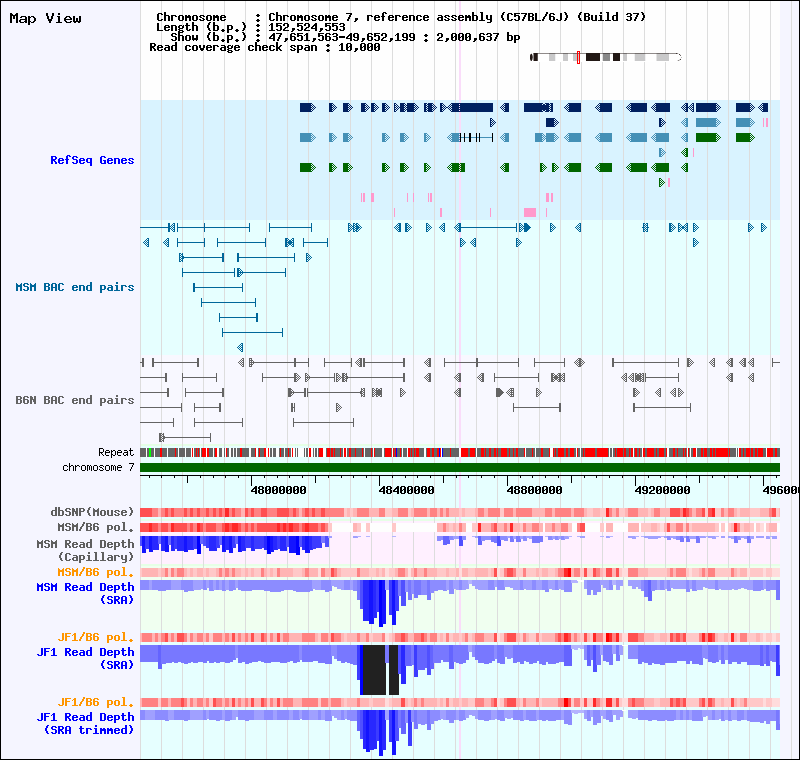800x760 pixels.
Task: Click the black MSM/B6 pol. label below dbSNP
Action: (x=95, y=527)
